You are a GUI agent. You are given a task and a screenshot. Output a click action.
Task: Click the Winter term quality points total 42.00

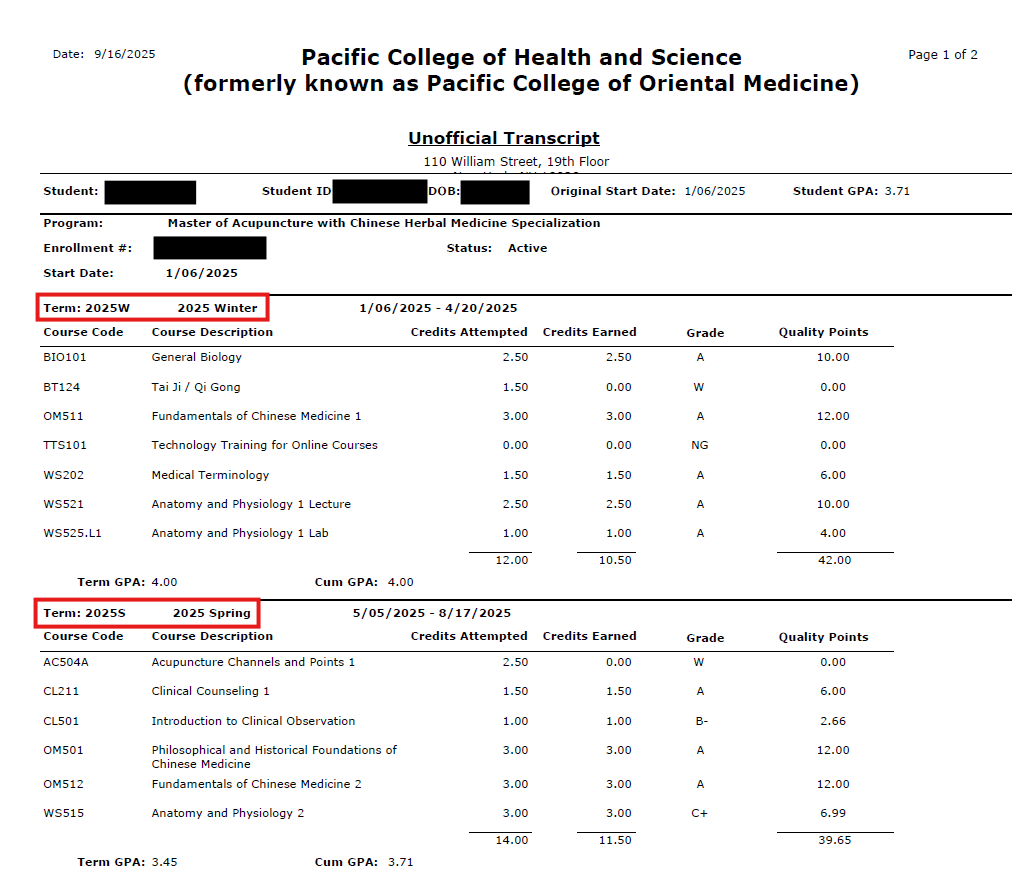(834, 560)
